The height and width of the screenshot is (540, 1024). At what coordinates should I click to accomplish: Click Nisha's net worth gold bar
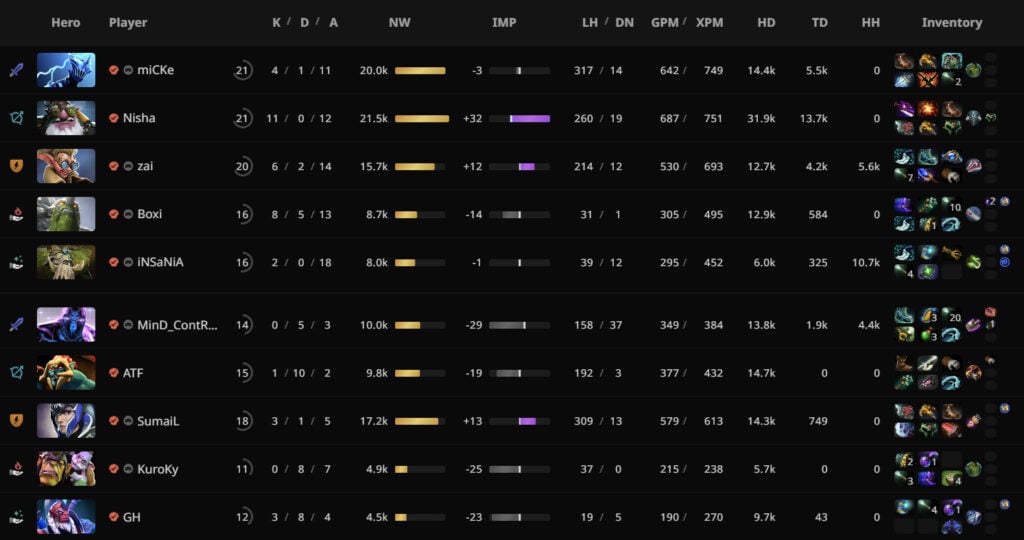tap(422, 118)
